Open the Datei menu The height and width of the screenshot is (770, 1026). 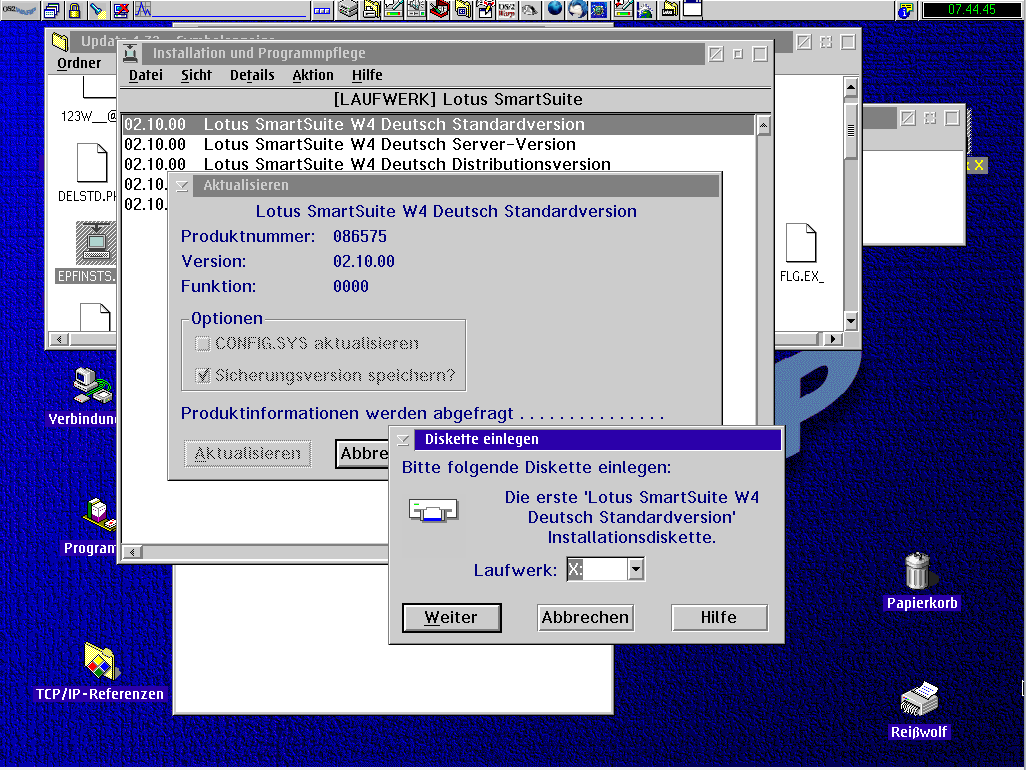point(146,75)
